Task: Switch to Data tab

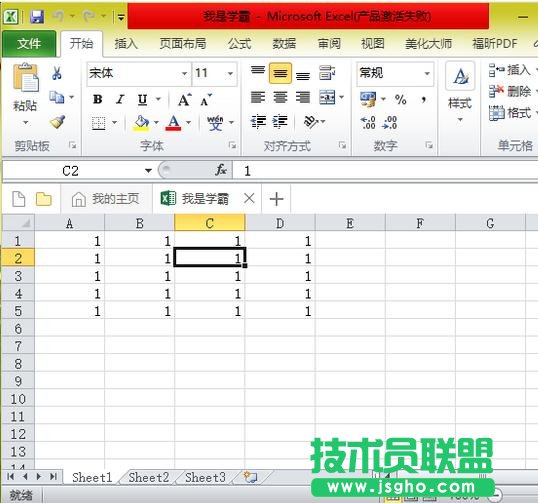Action: 284,44
